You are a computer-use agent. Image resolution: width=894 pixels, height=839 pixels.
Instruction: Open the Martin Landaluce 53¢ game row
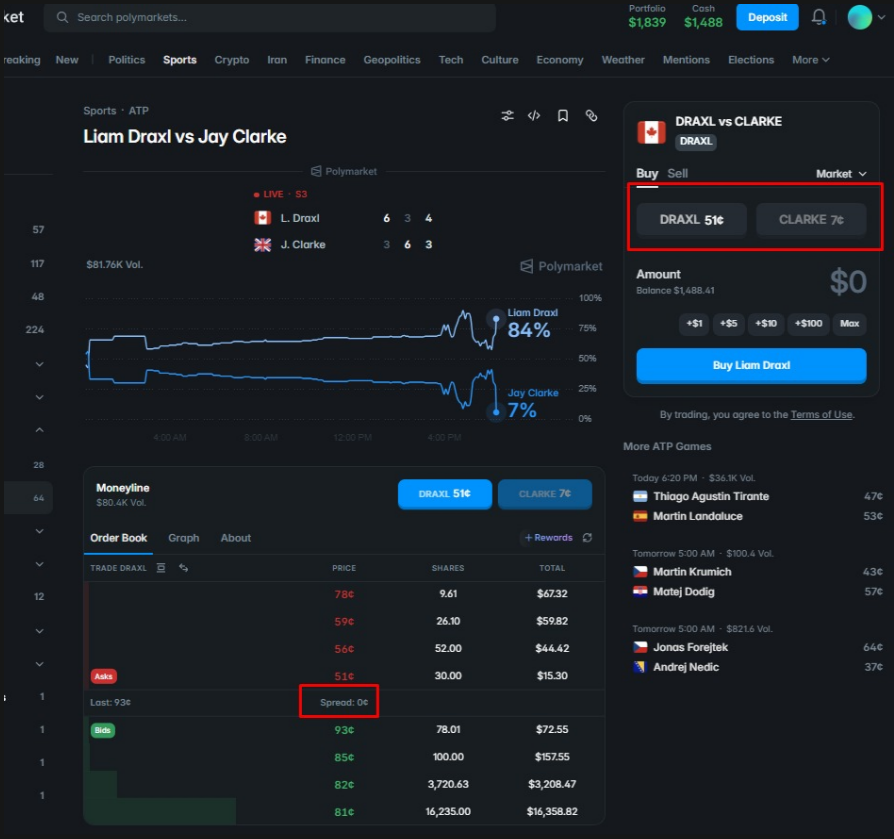(757, 516)
